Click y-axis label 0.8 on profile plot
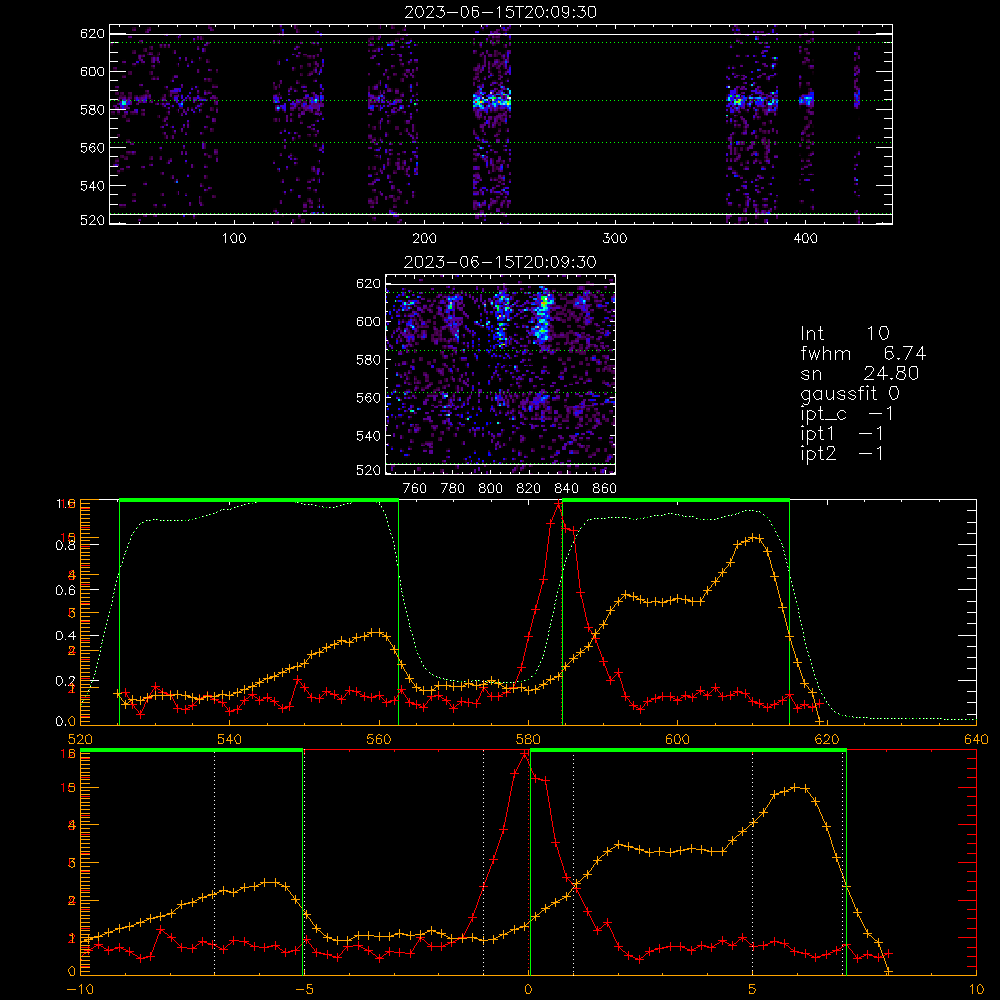1000x1000 pixels. click(66, 545)
